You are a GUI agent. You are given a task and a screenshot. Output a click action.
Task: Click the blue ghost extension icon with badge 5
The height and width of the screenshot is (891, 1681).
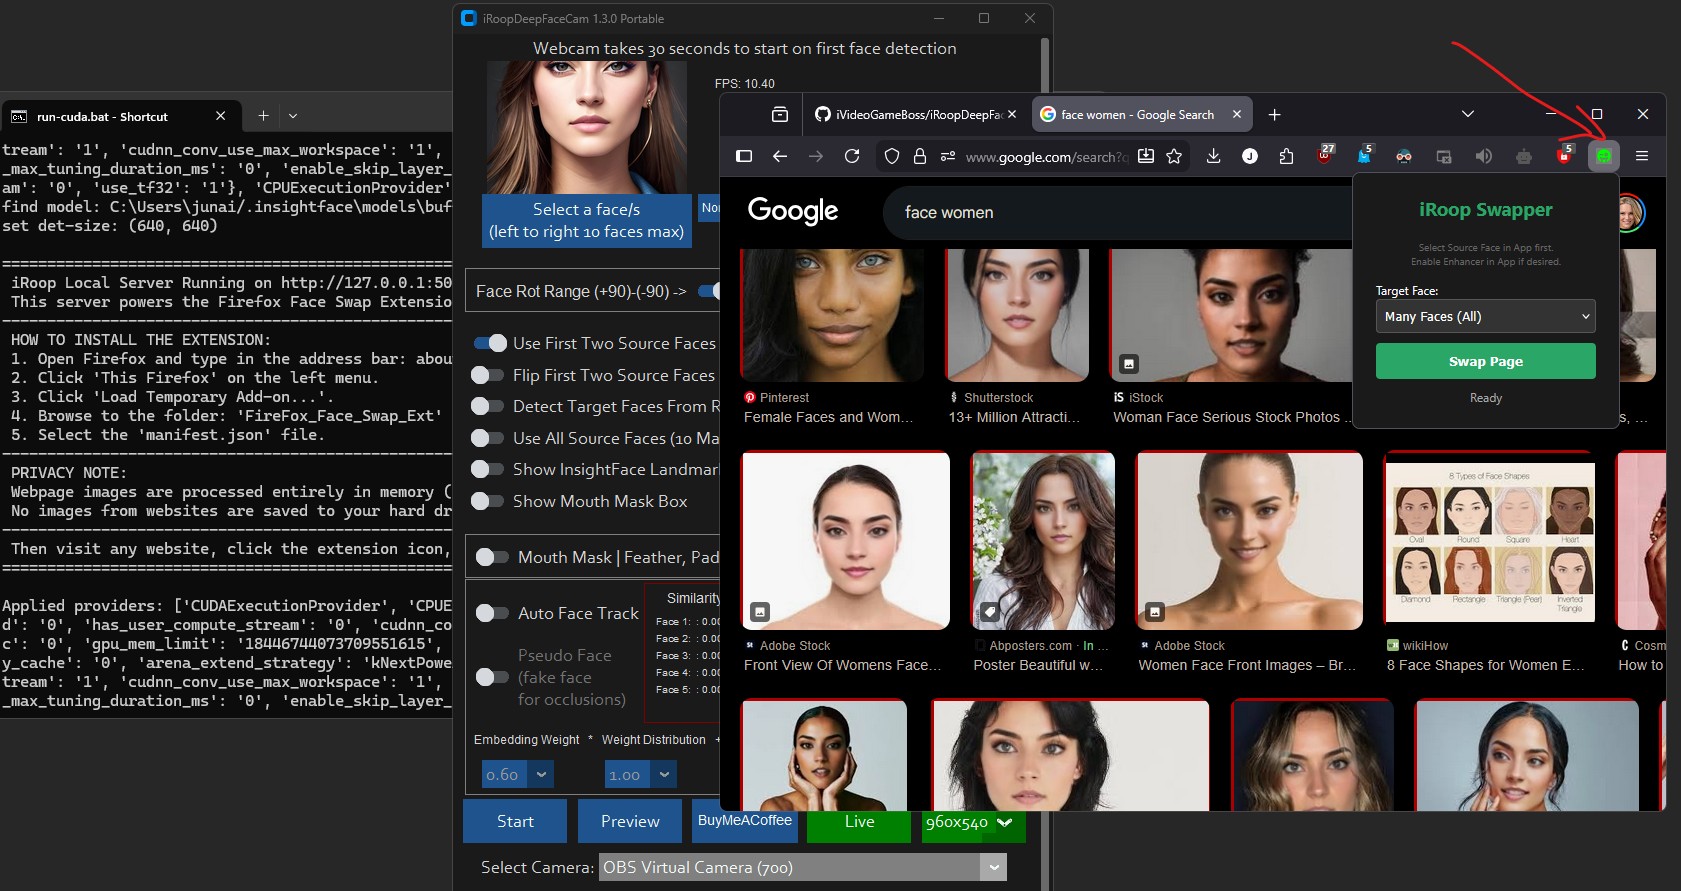[x=1365, y=155]
